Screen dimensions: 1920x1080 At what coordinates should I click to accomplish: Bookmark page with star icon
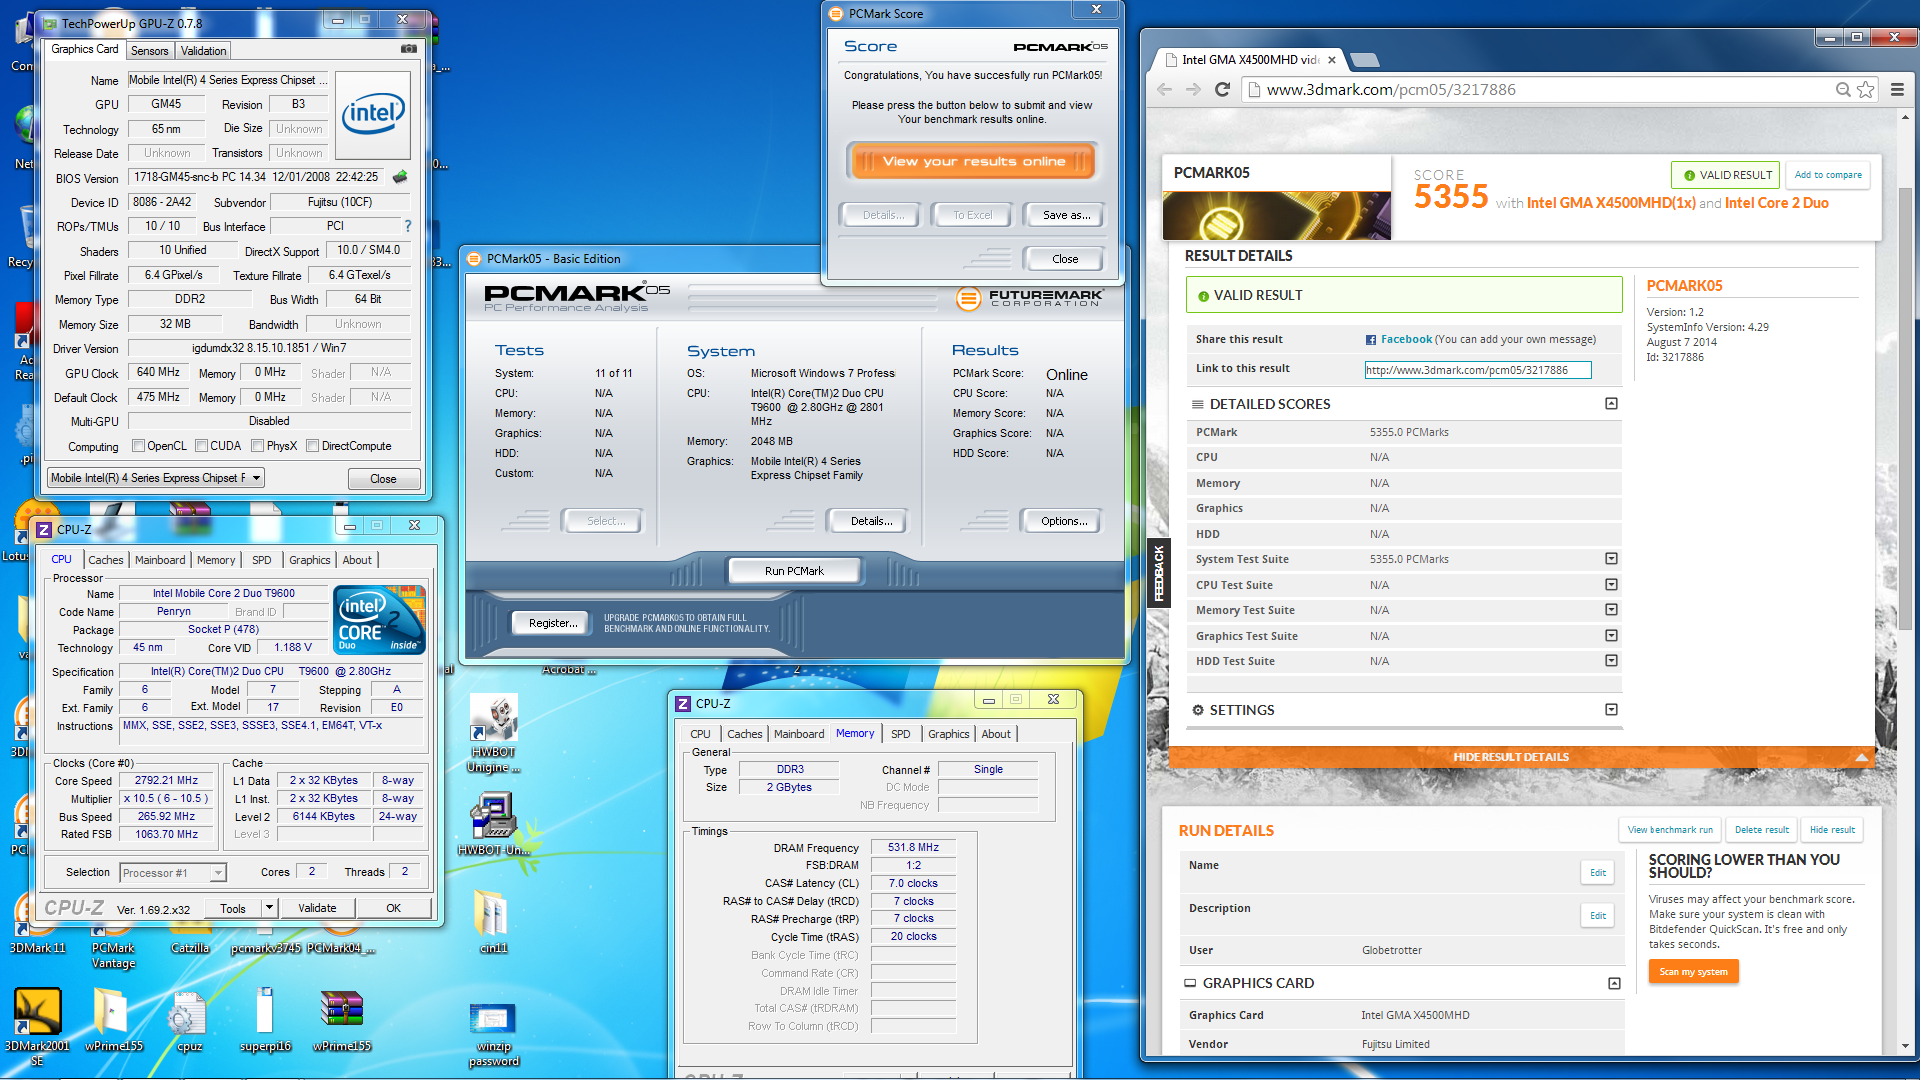pyautogui.click(x=1866, y=89)
